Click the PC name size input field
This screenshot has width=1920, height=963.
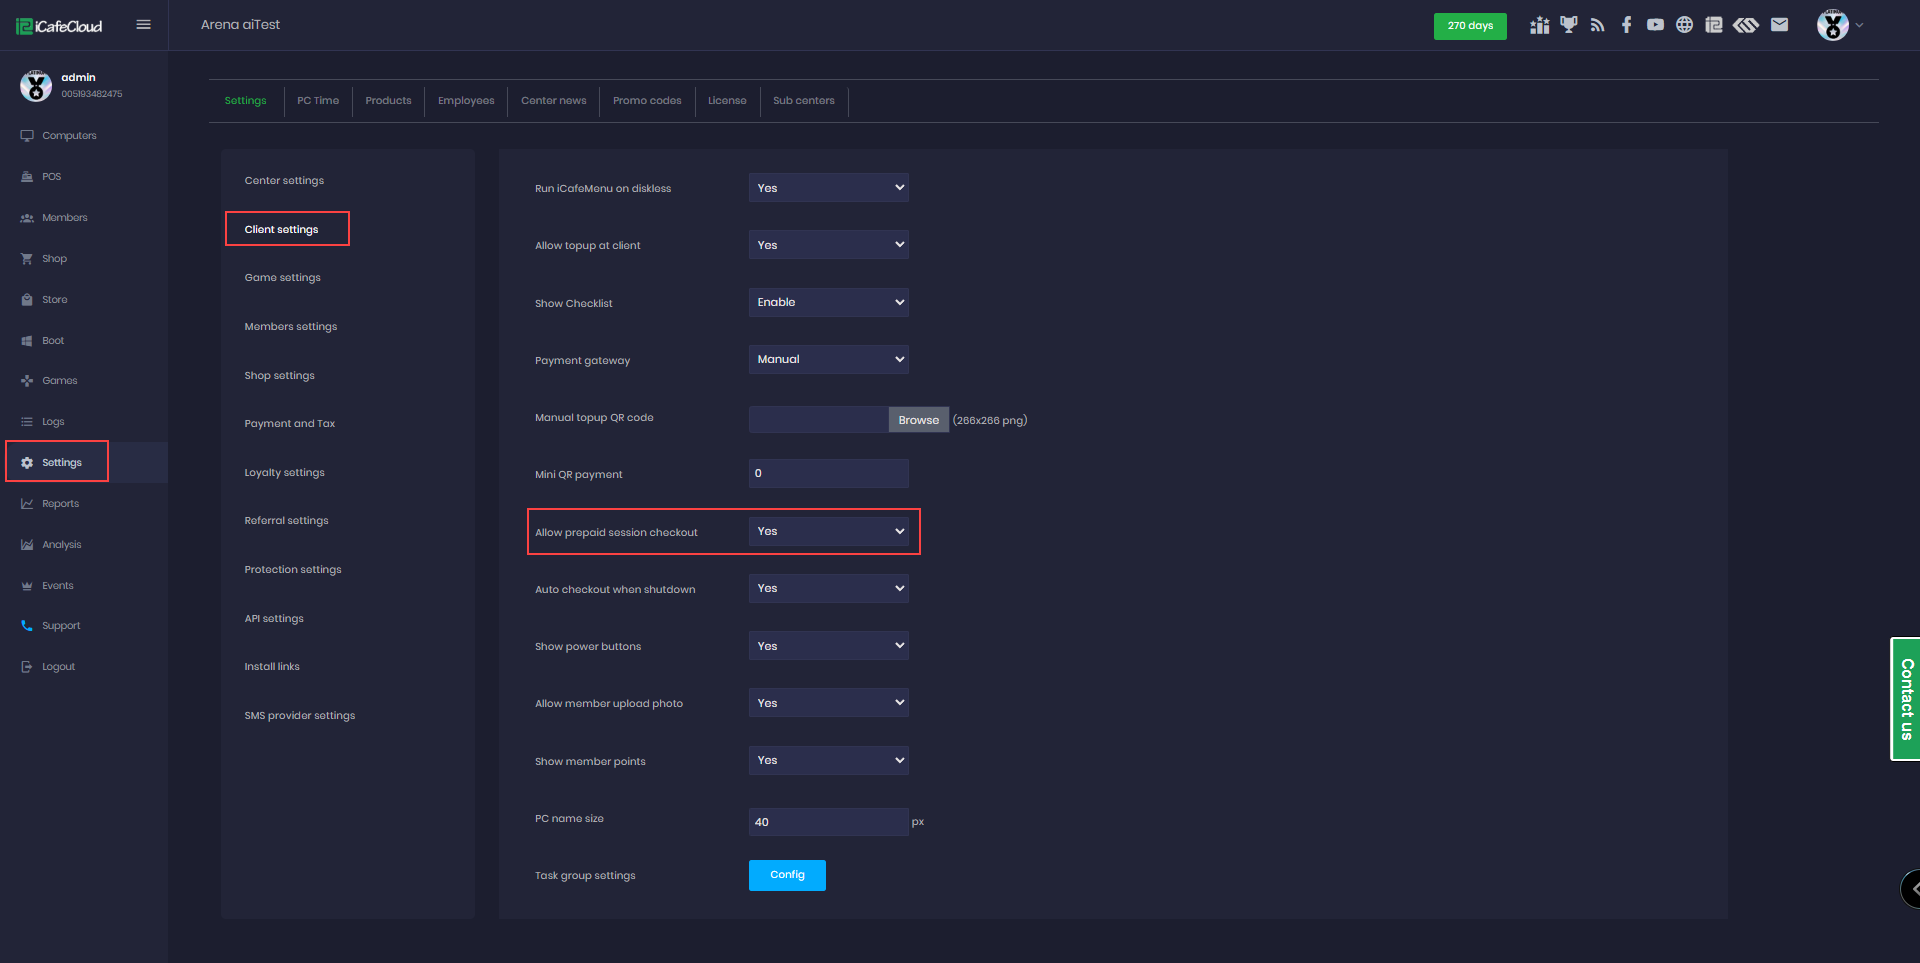coord(828,822)
